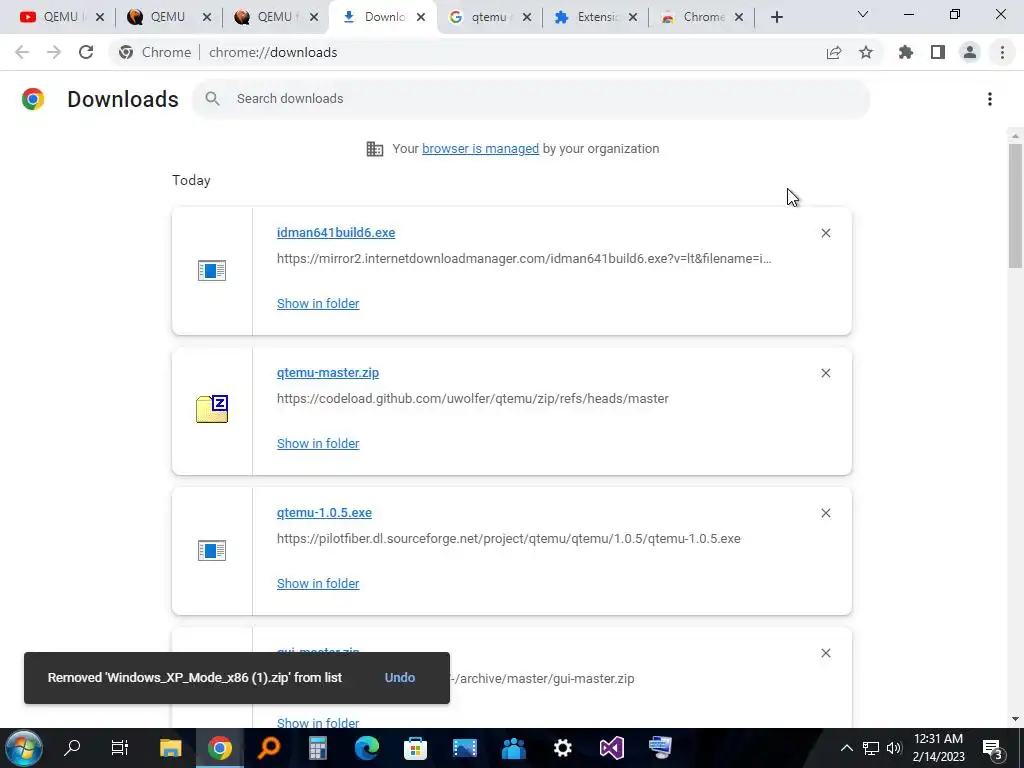Open the profile avatar menu

pos(970,52)
